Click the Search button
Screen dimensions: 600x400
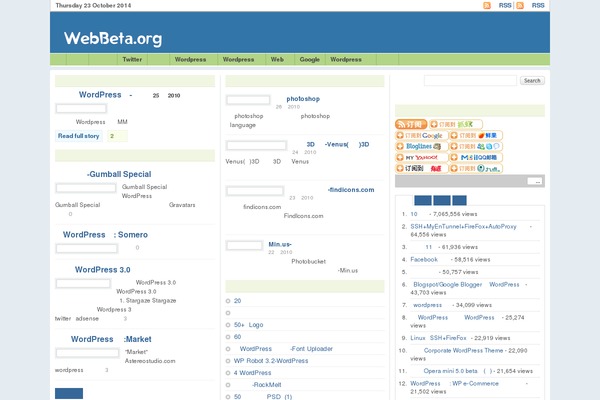(x=532, y=80)
